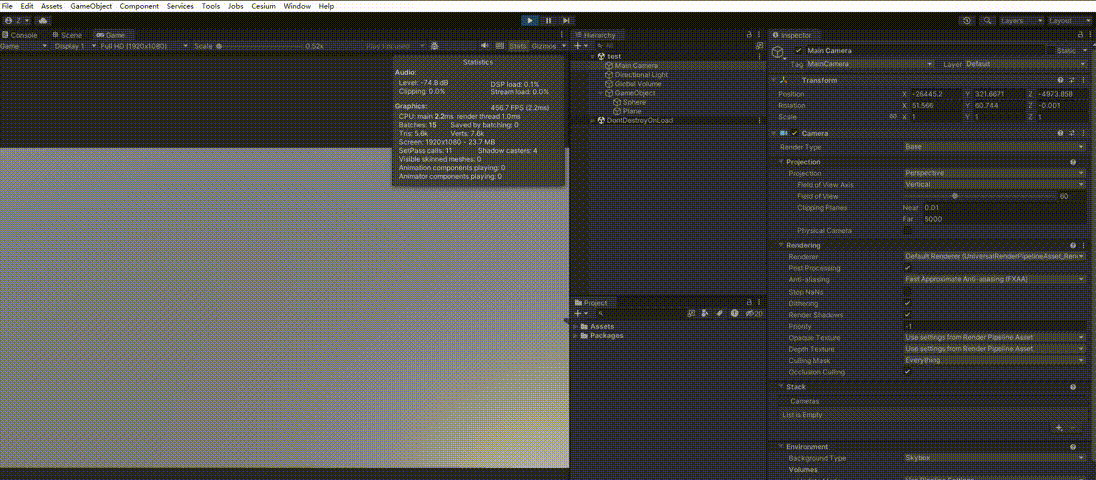Image resolution: width=1096 pixels, height=480 pixels.
Task: Expand DontDestroyOnLoad in Hierarchy
Action: 593,119
